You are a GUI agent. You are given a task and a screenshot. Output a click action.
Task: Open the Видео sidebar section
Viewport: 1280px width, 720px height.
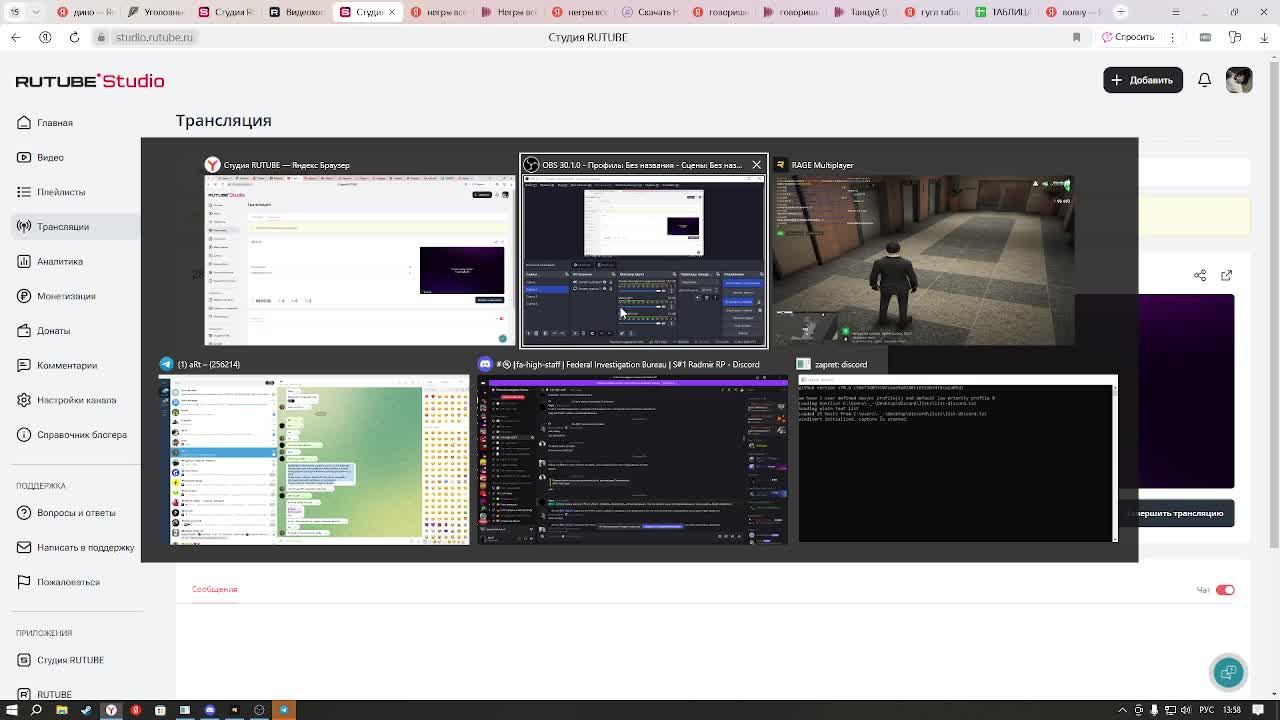(40, 157)
